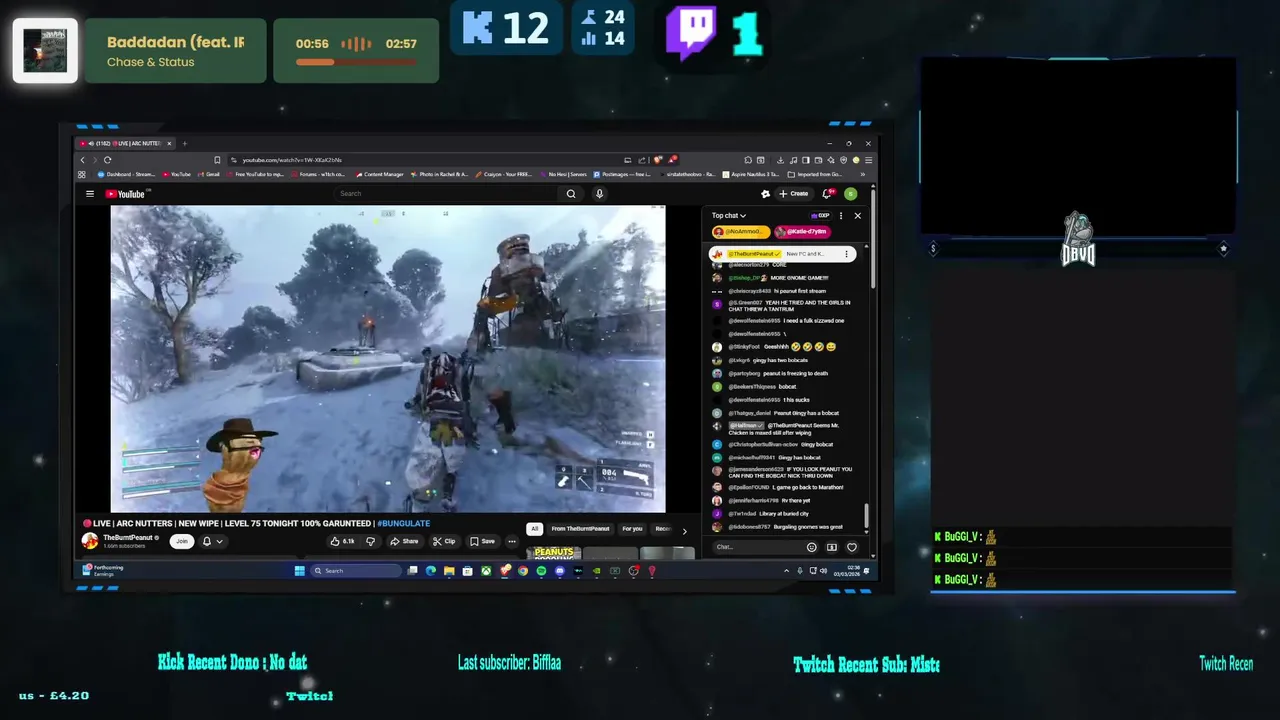This screenshot has width=1280, height=720.
Task: Click the Windows taskbar search box
Action: pyautogui.click(x=357, y=571)
